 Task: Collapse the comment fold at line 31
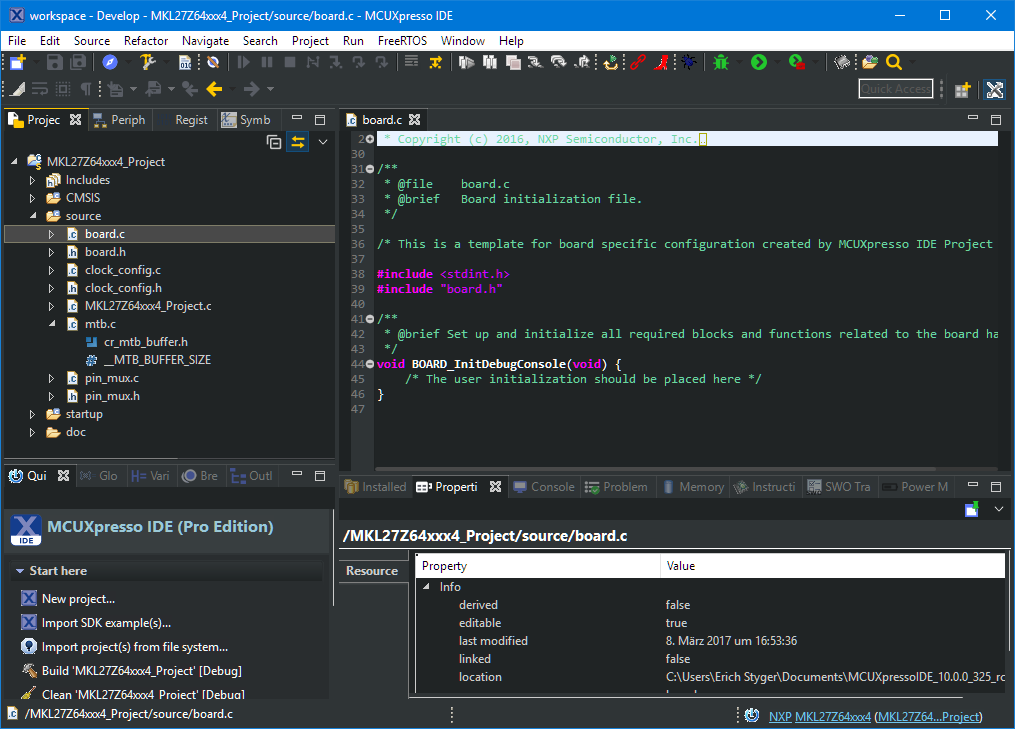(370, 169)
